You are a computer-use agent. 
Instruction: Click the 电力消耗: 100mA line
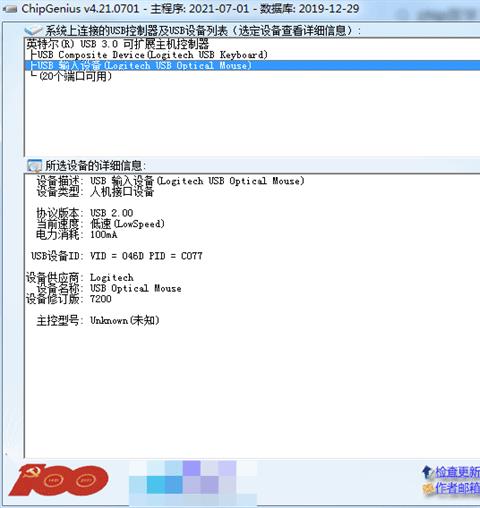click(x=77, y=234)
